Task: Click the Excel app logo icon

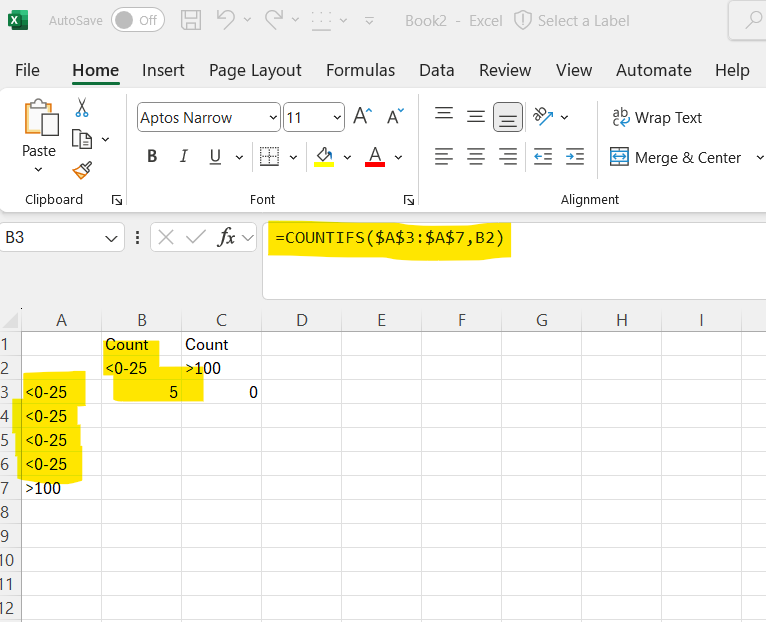Action: (x=18, y=21)
